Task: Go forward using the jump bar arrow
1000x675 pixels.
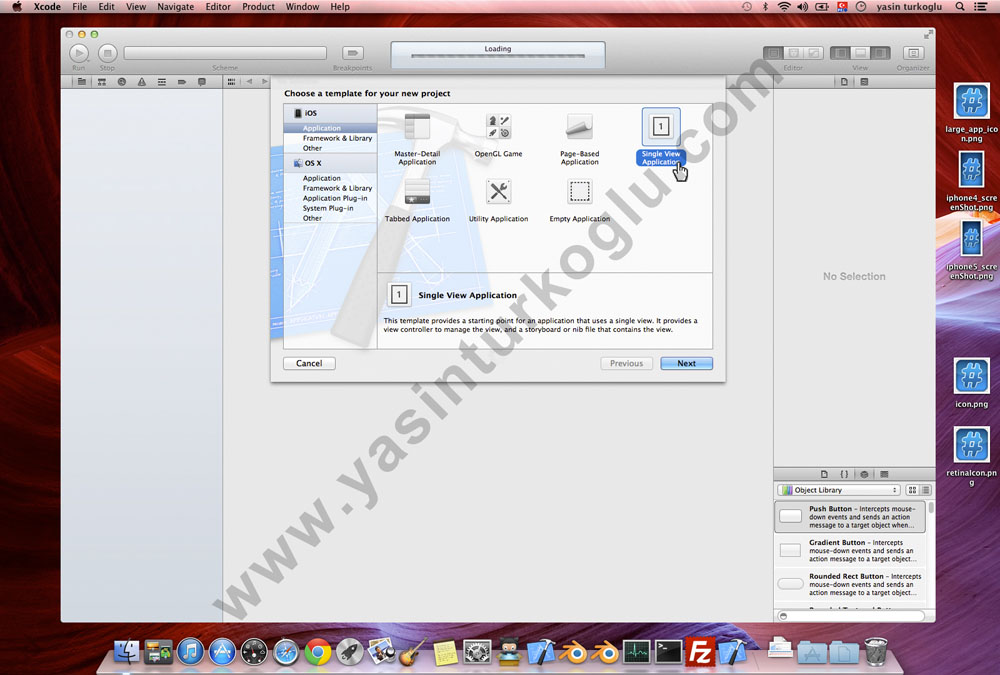Action: (x=265, y=82)
